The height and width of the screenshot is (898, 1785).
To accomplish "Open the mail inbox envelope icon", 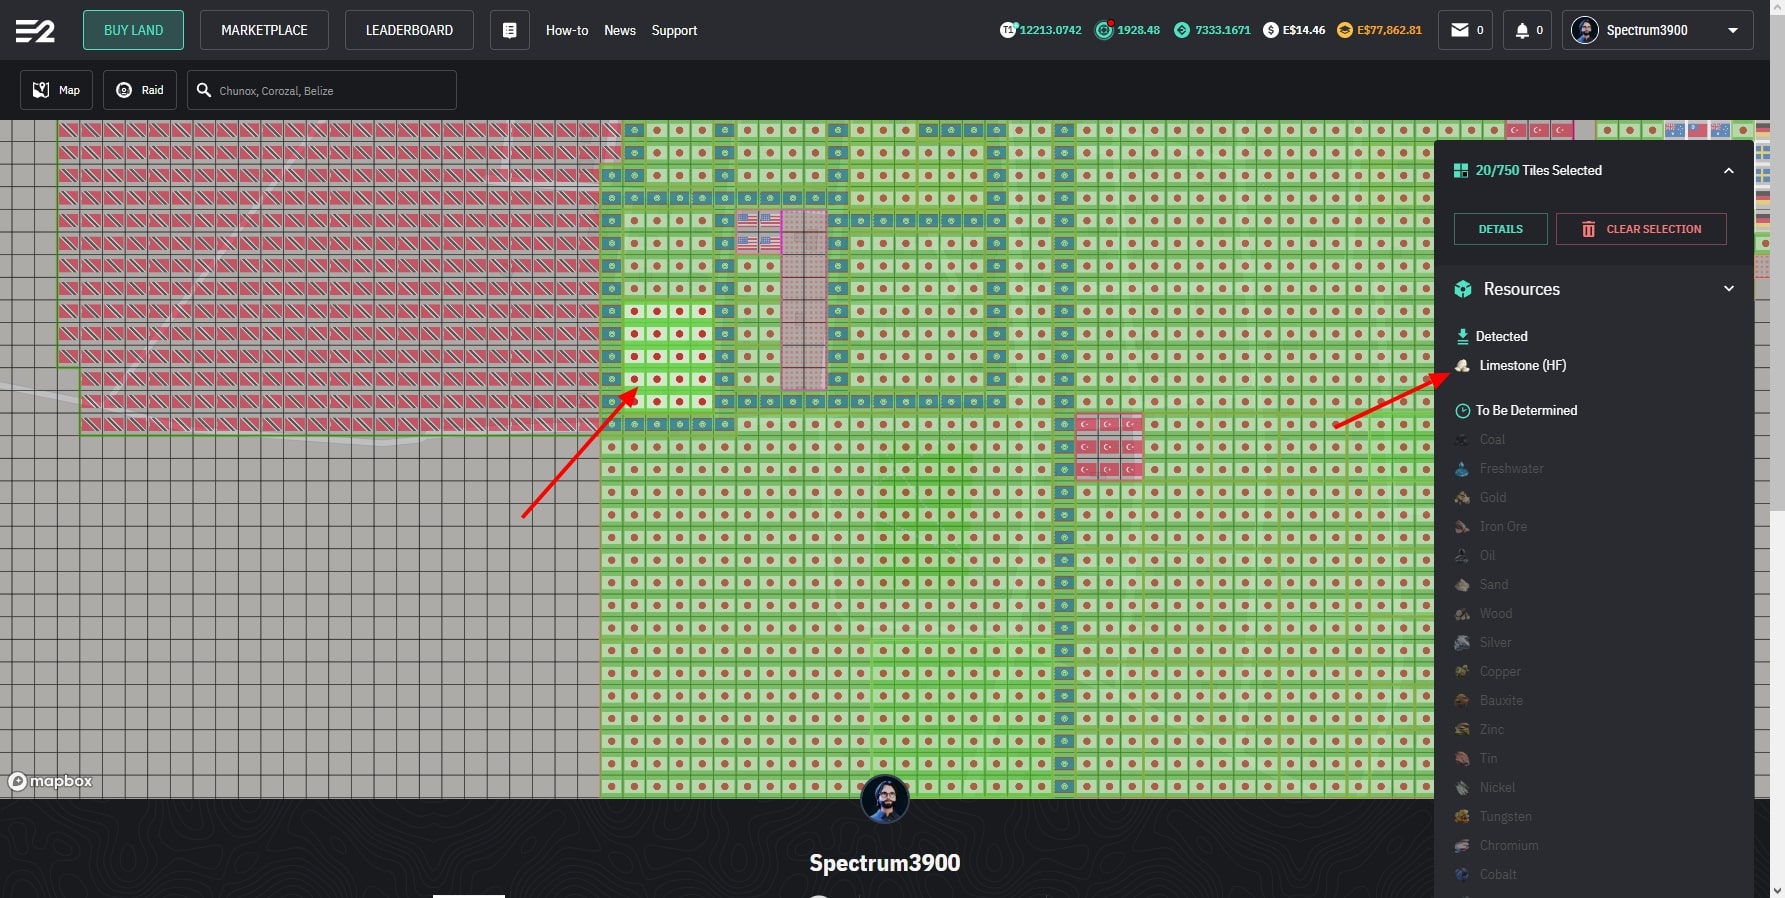I will 1460,30.
